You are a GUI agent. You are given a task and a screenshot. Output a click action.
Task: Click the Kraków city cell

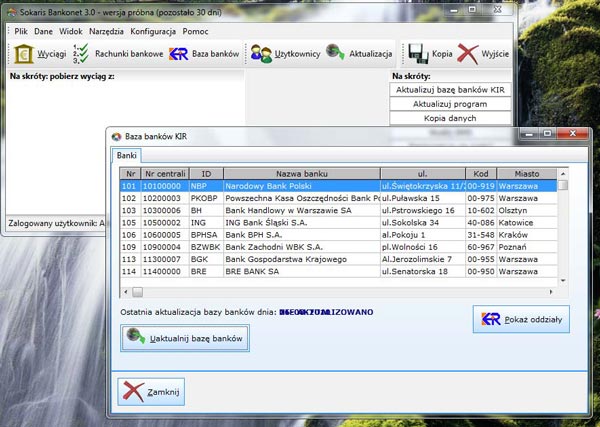click(x=527, y=235)
